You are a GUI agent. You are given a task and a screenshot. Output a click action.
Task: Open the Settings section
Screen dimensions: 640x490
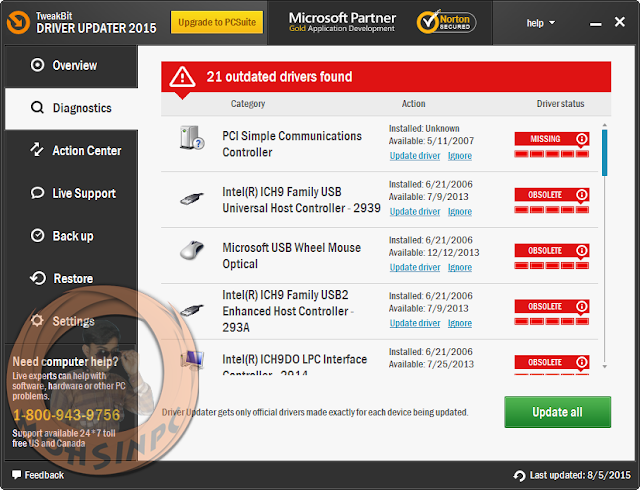coord(71,321)
